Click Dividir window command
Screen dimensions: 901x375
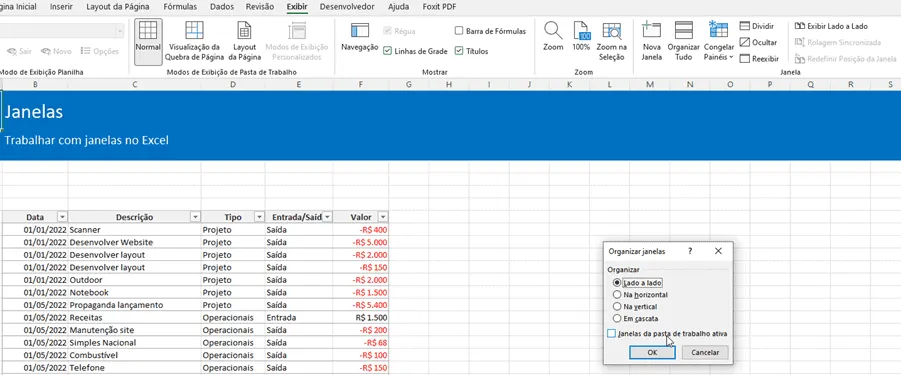757,26
